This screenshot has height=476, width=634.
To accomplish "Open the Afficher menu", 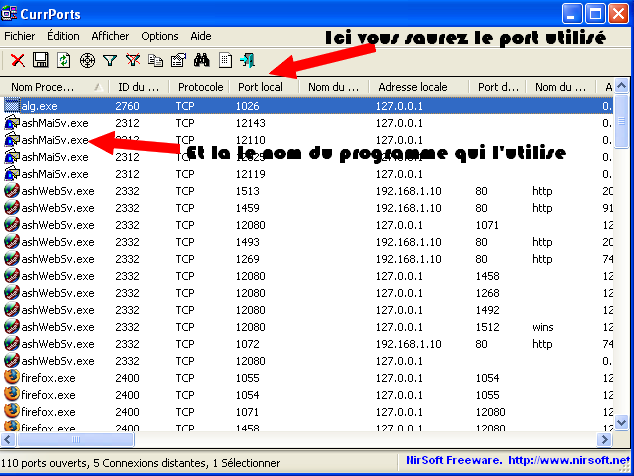I will coord(110,36).
